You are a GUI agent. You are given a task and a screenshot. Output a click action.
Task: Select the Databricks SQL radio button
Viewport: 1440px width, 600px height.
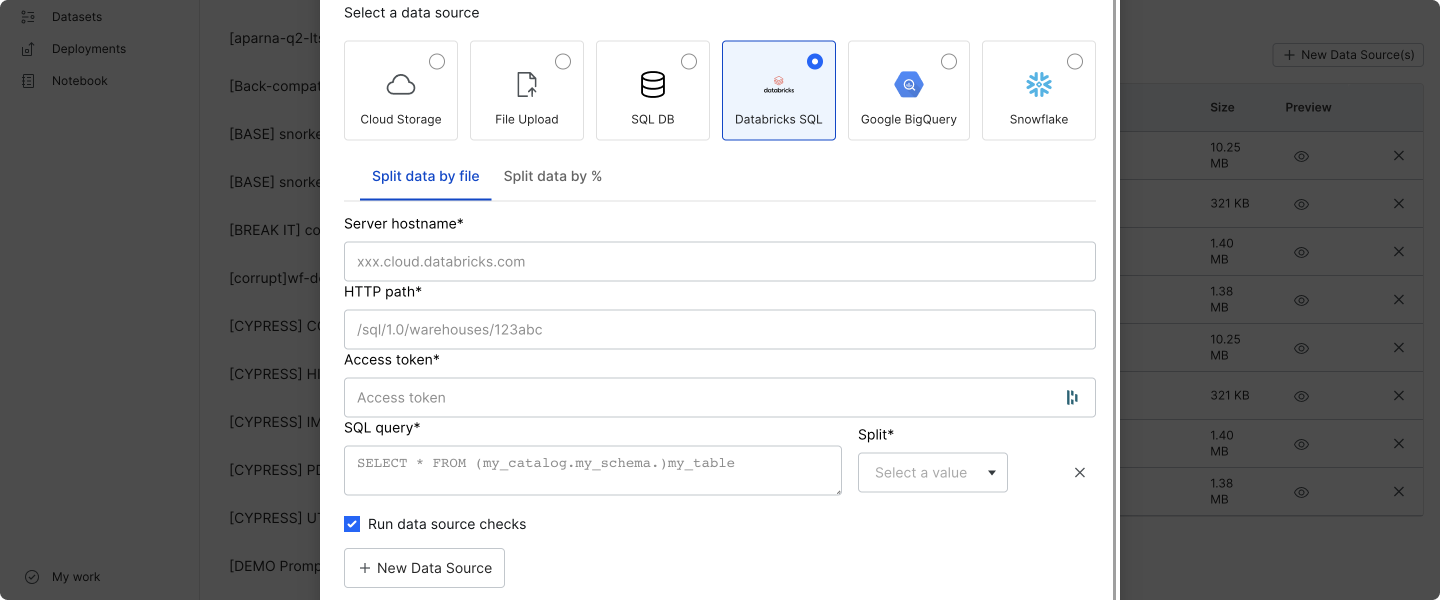tap(815, 62)
